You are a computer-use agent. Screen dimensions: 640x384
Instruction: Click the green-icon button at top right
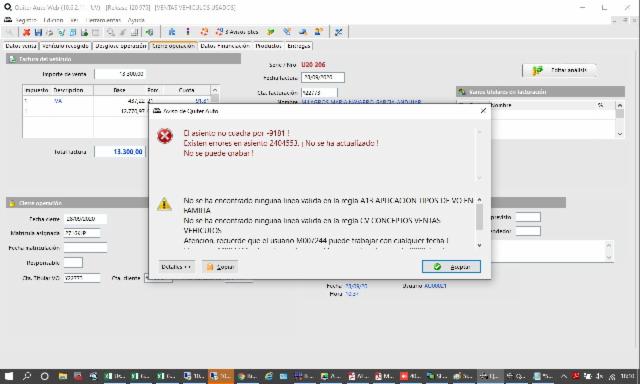pos(560,70)
